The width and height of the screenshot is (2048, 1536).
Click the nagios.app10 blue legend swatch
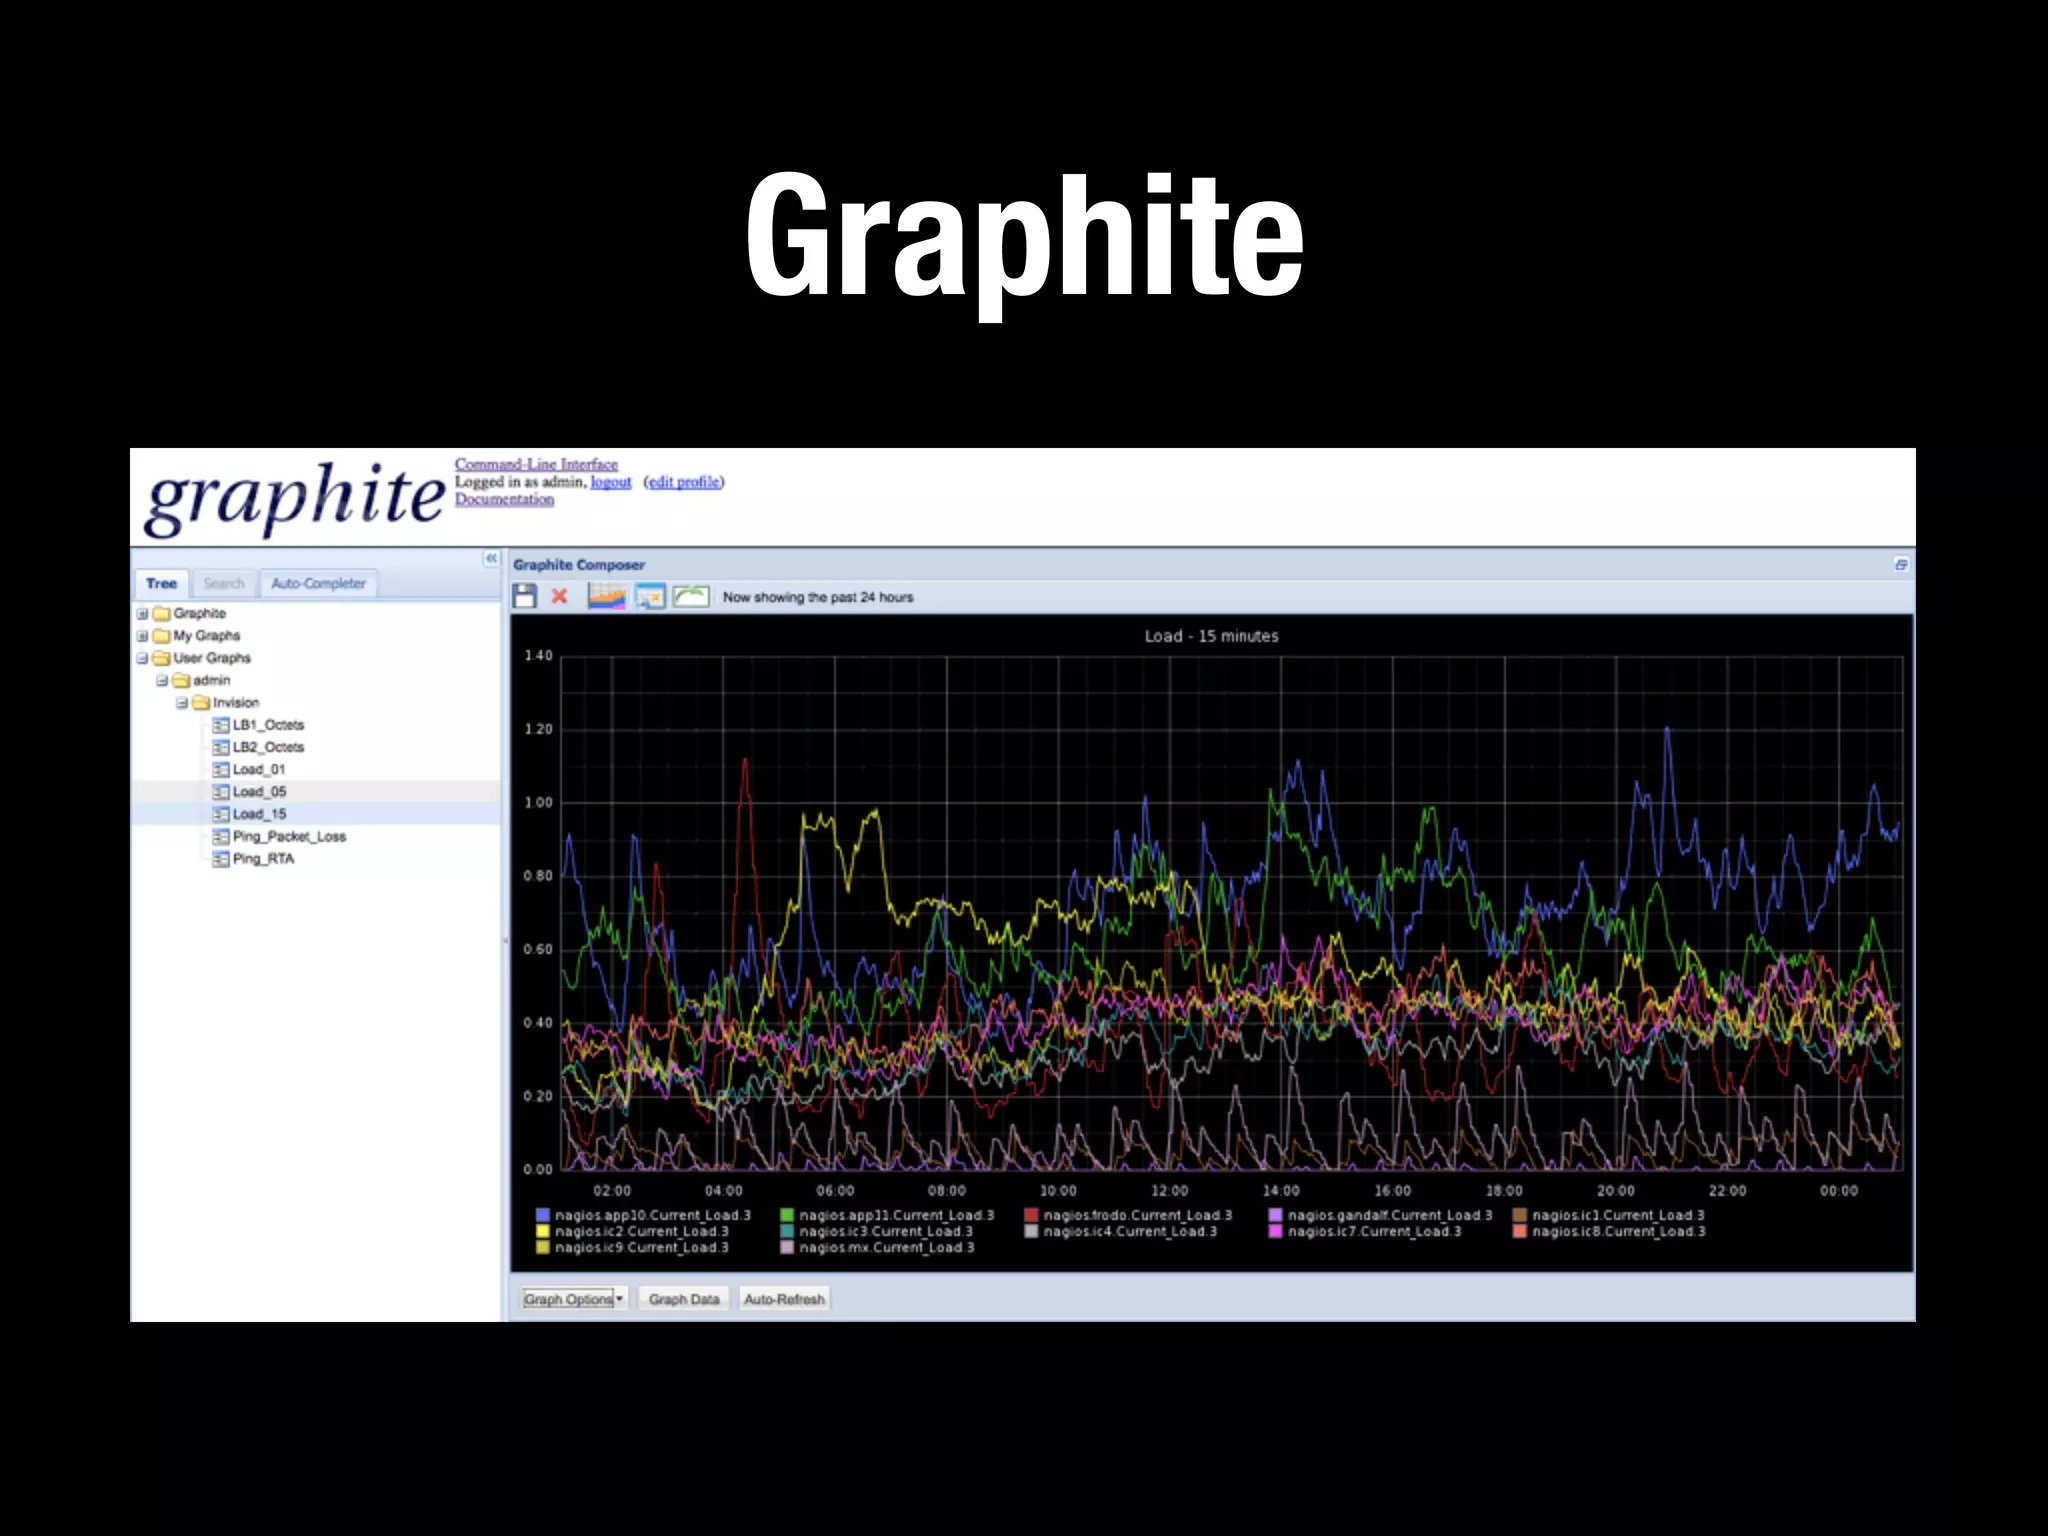click(543, 1215)
